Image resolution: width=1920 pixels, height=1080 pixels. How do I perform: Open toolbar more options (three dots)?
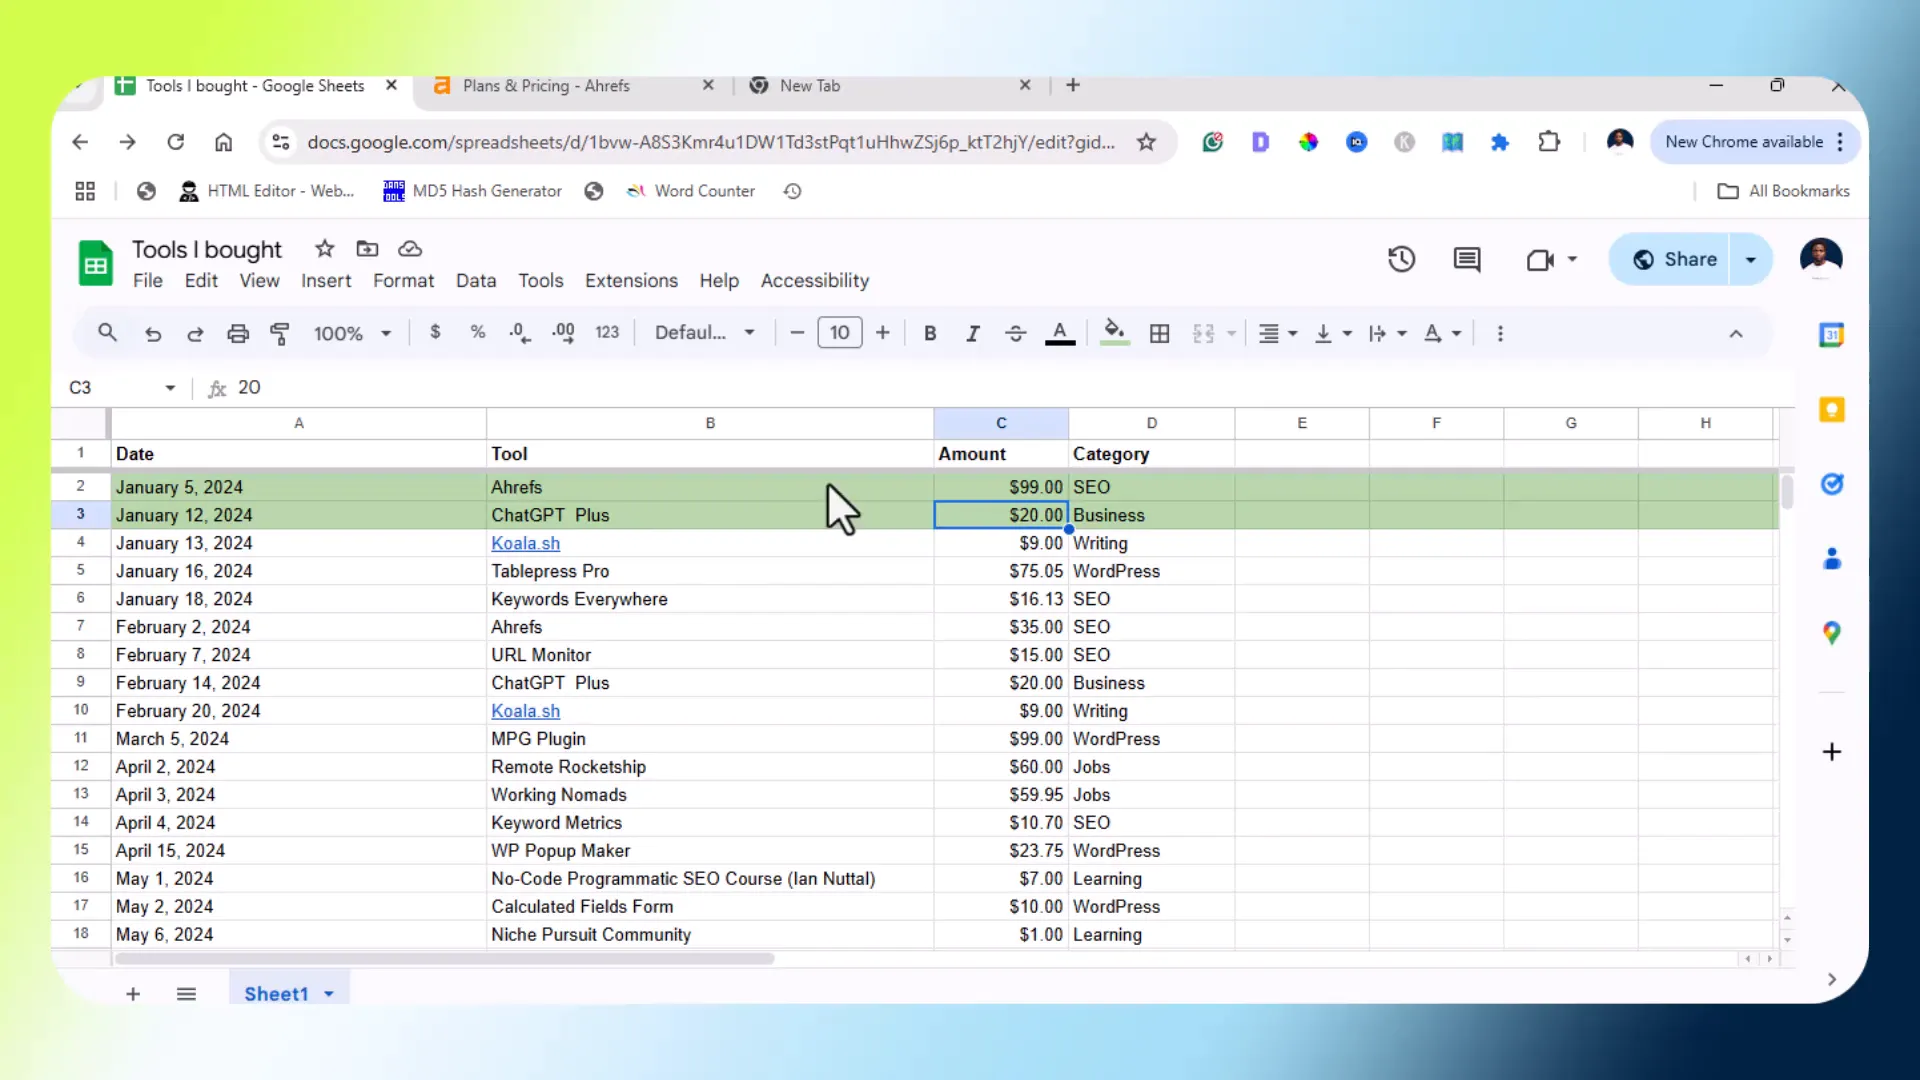click(x=1500, y=334)
